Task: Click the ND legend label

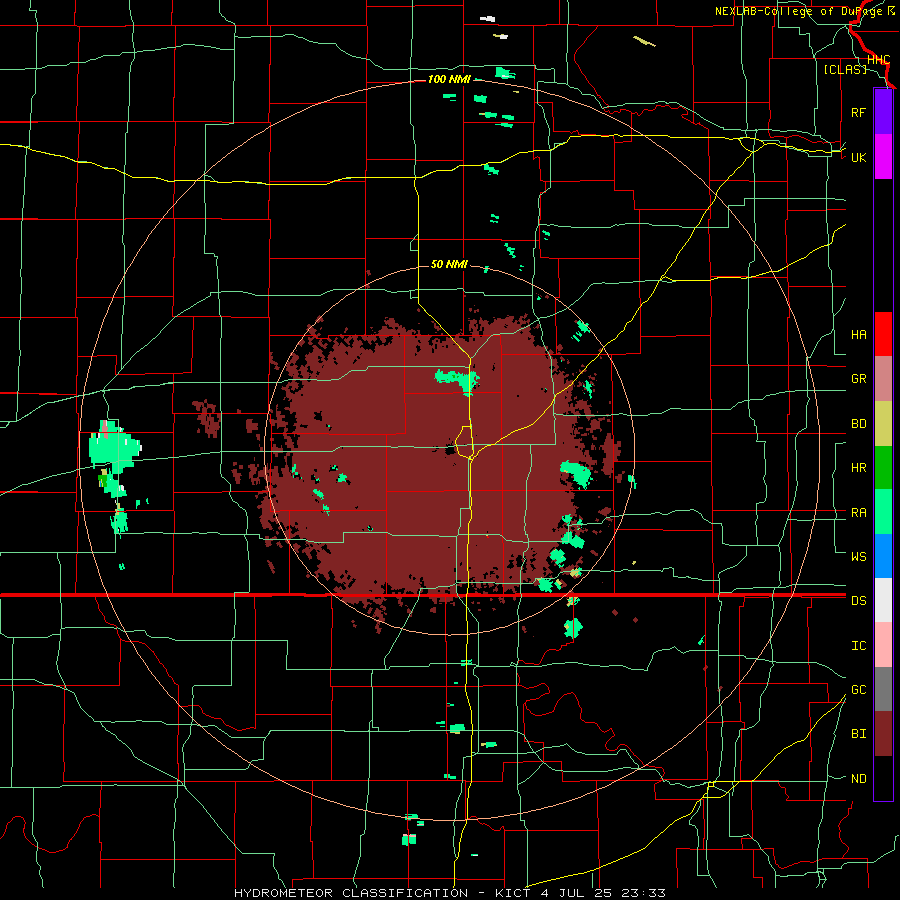Action: [858, 778]
